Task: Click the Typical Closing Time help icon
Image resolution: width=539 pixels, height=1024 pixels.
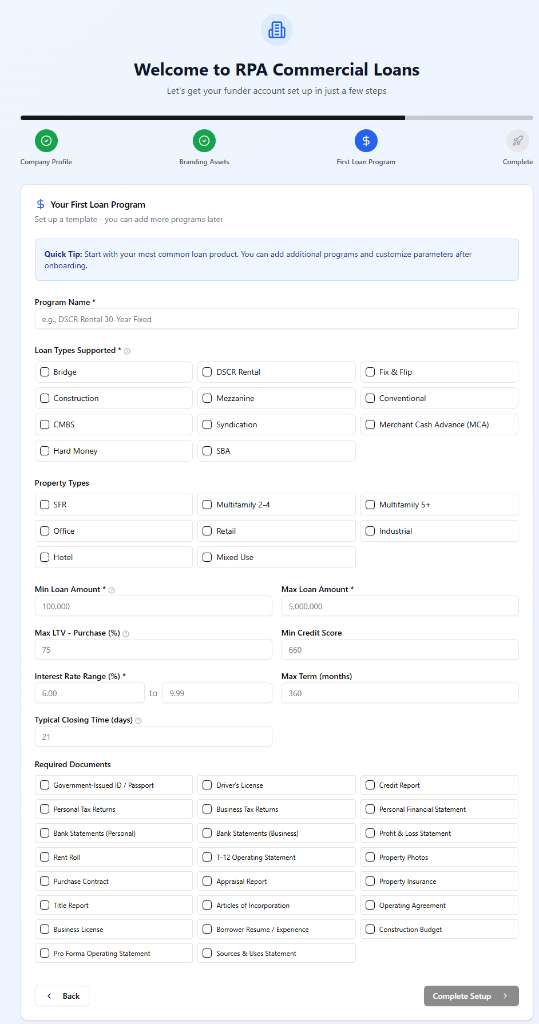Action: (139, 721)
